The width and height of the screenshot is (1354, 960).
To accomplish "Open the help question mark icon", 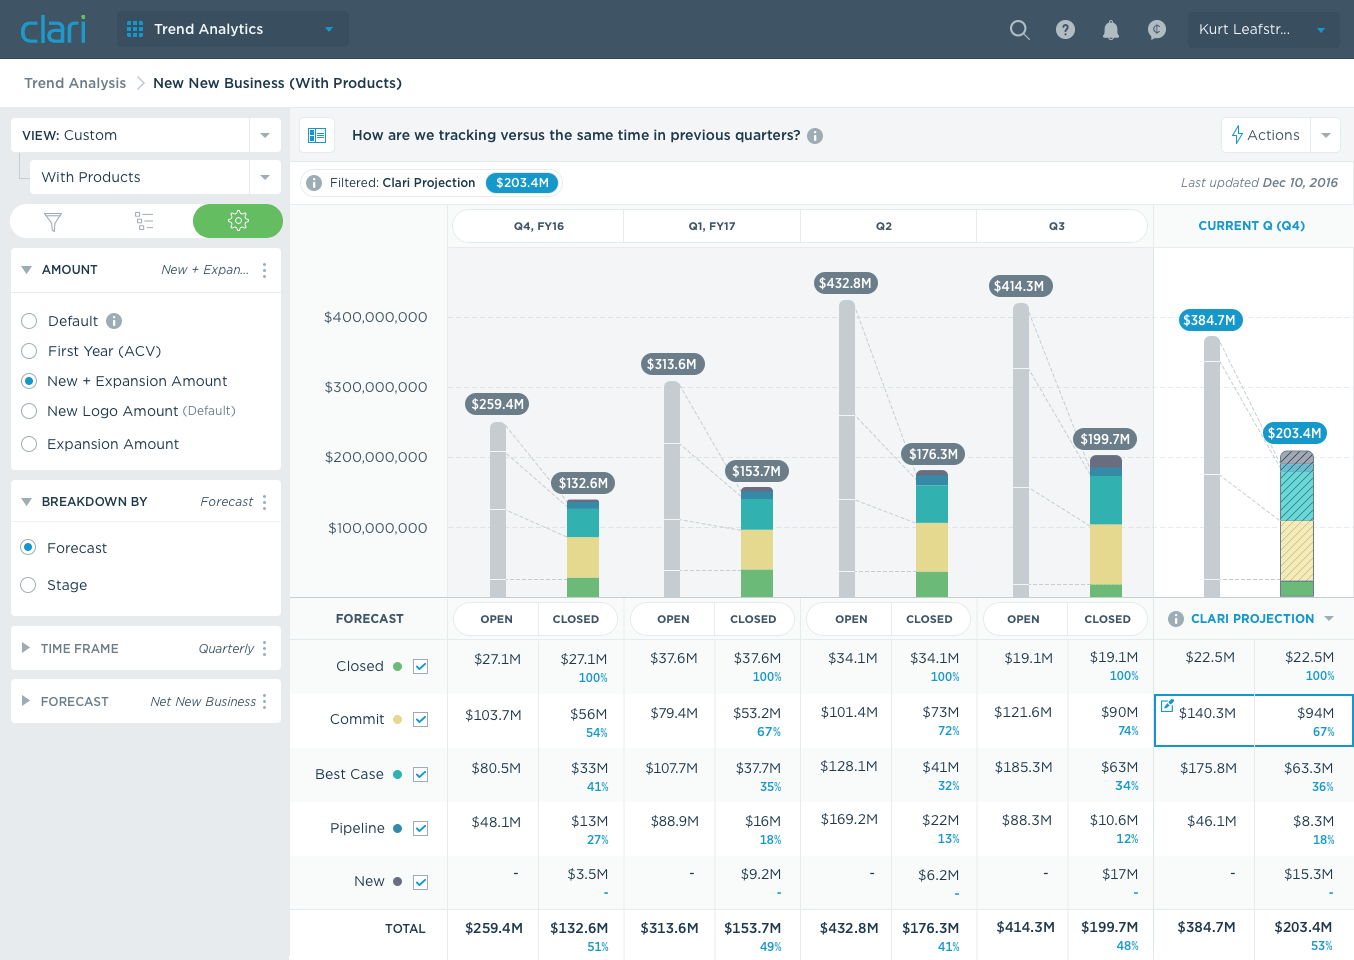I will tap(1065, 30).
